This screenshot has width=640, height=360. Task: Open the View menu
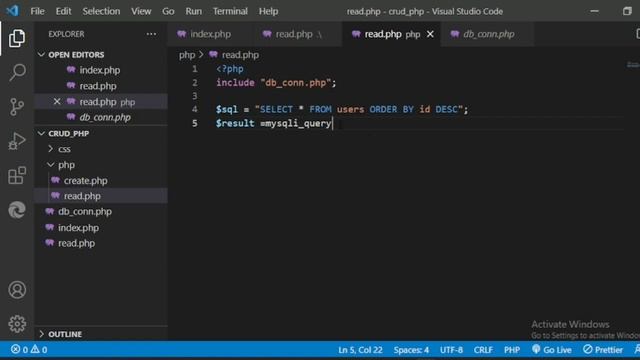[141, 11]
